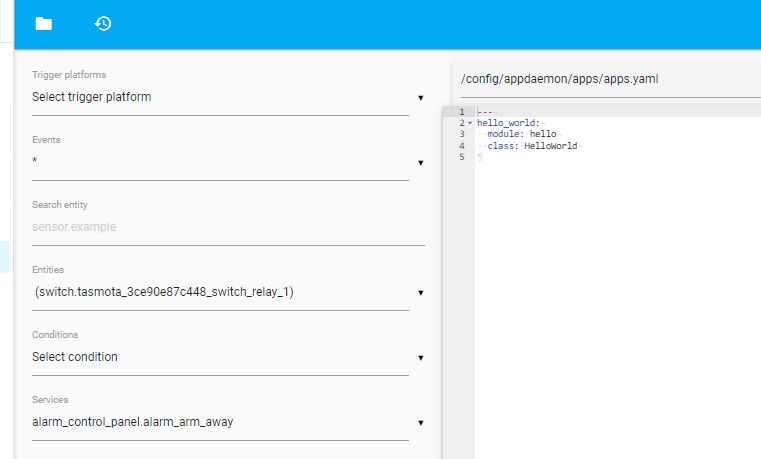Open the file browser folder icon
The width and height of the screenshot is (761, 459).
(x=44, y=23)
